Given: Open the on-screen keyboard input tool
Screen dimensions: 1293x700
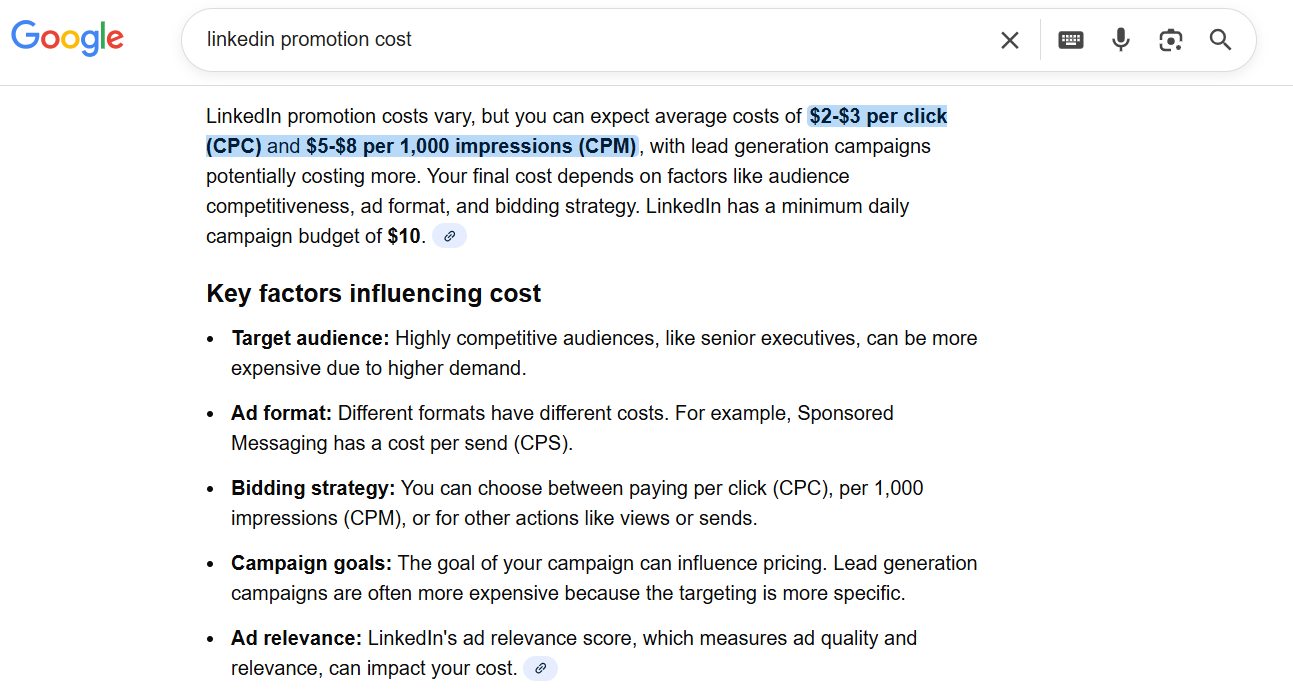Looking at the screenshot, I should click(1071, 40).
